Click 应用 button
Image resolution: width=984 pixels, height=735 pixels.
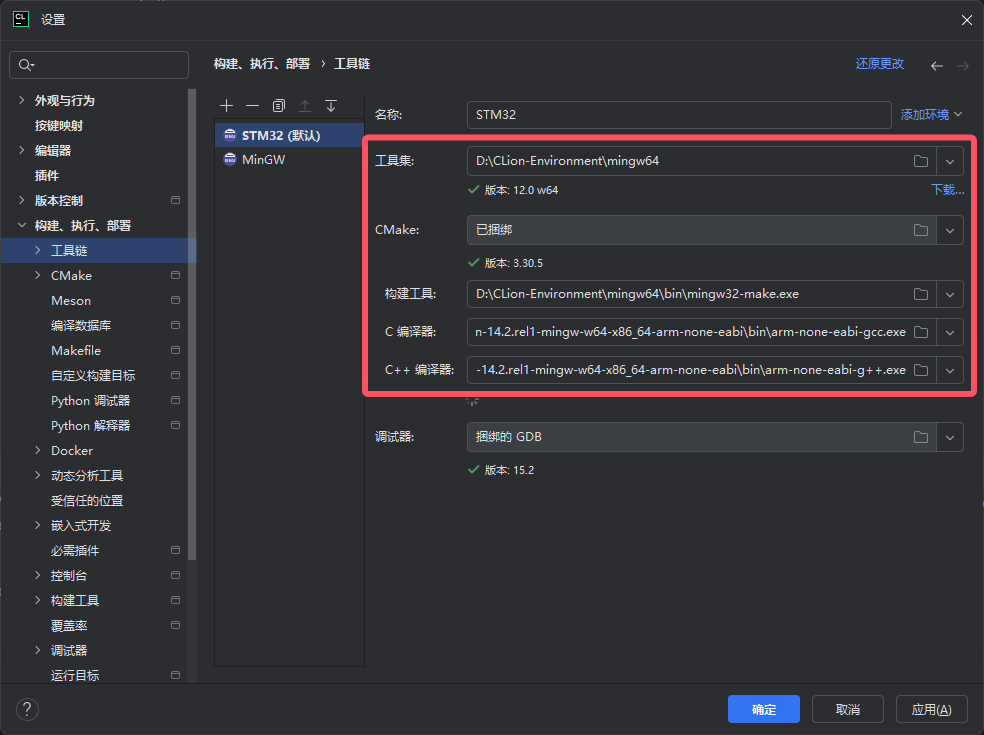pyautogui.click(x=931, y=709)
